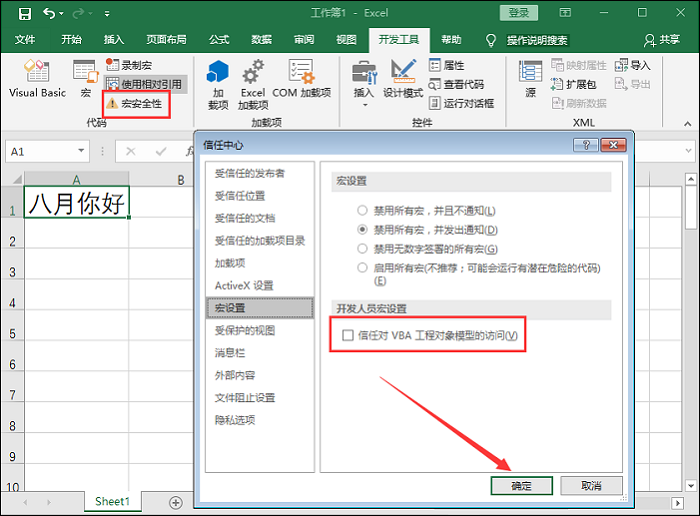The height and width of the screenshot is (516, 700).
Task: Select 隐私选项 category
Action: point(260,420)
